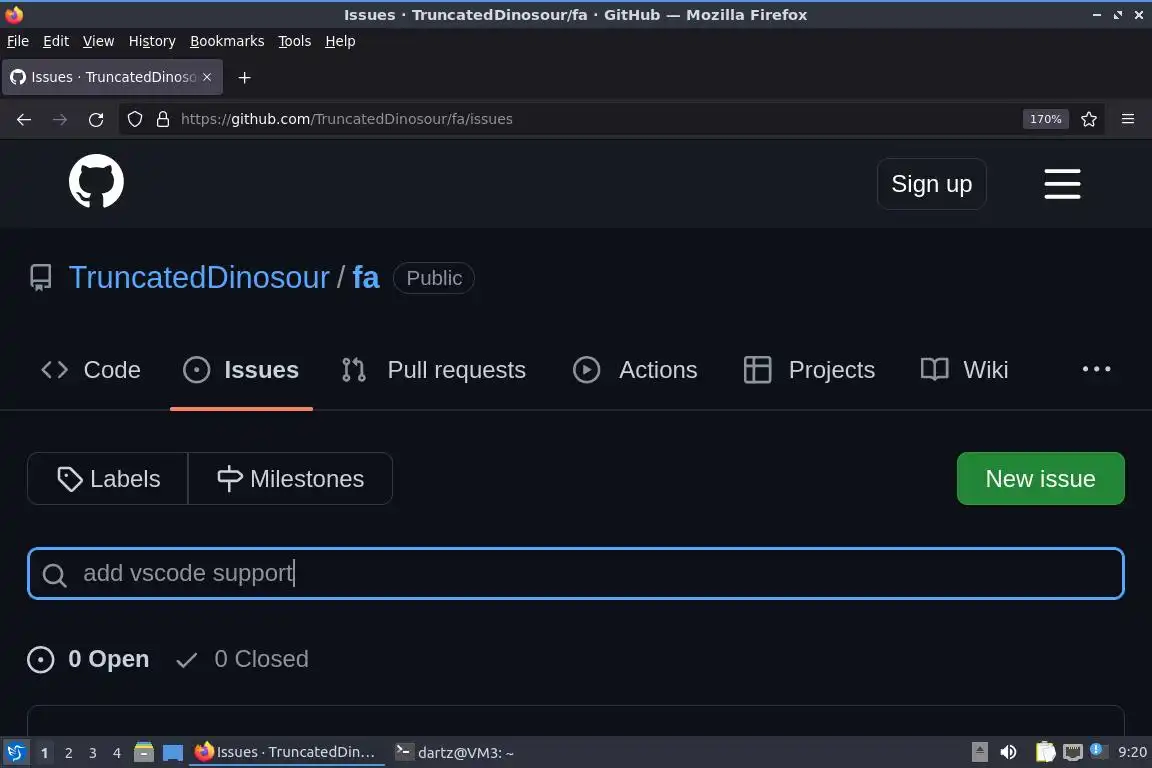Click the magnifier icon in issue search
Image resolution: width=1152 pixels, height=768 pixels.
pyautogui.click(x=54, y=574)
